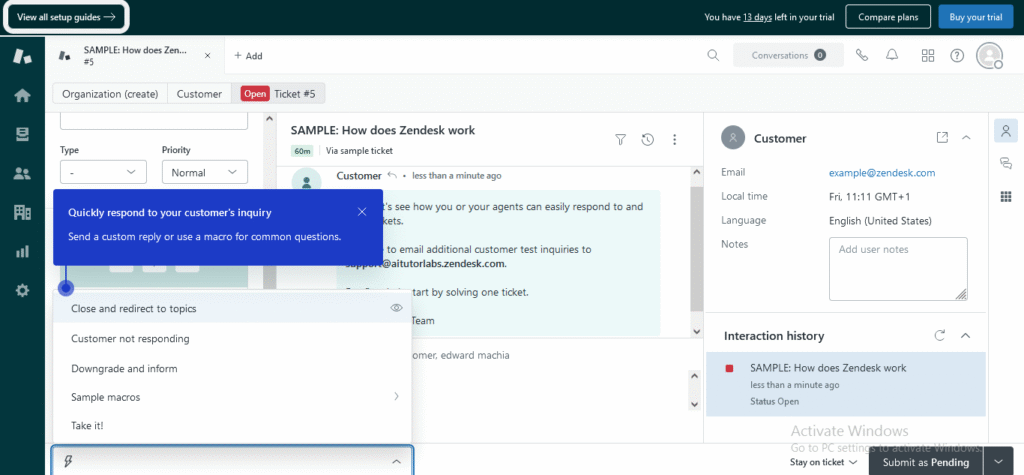Click the search magnifier icon
Viewport: 1024px width, 475px height.
point(713,56)
